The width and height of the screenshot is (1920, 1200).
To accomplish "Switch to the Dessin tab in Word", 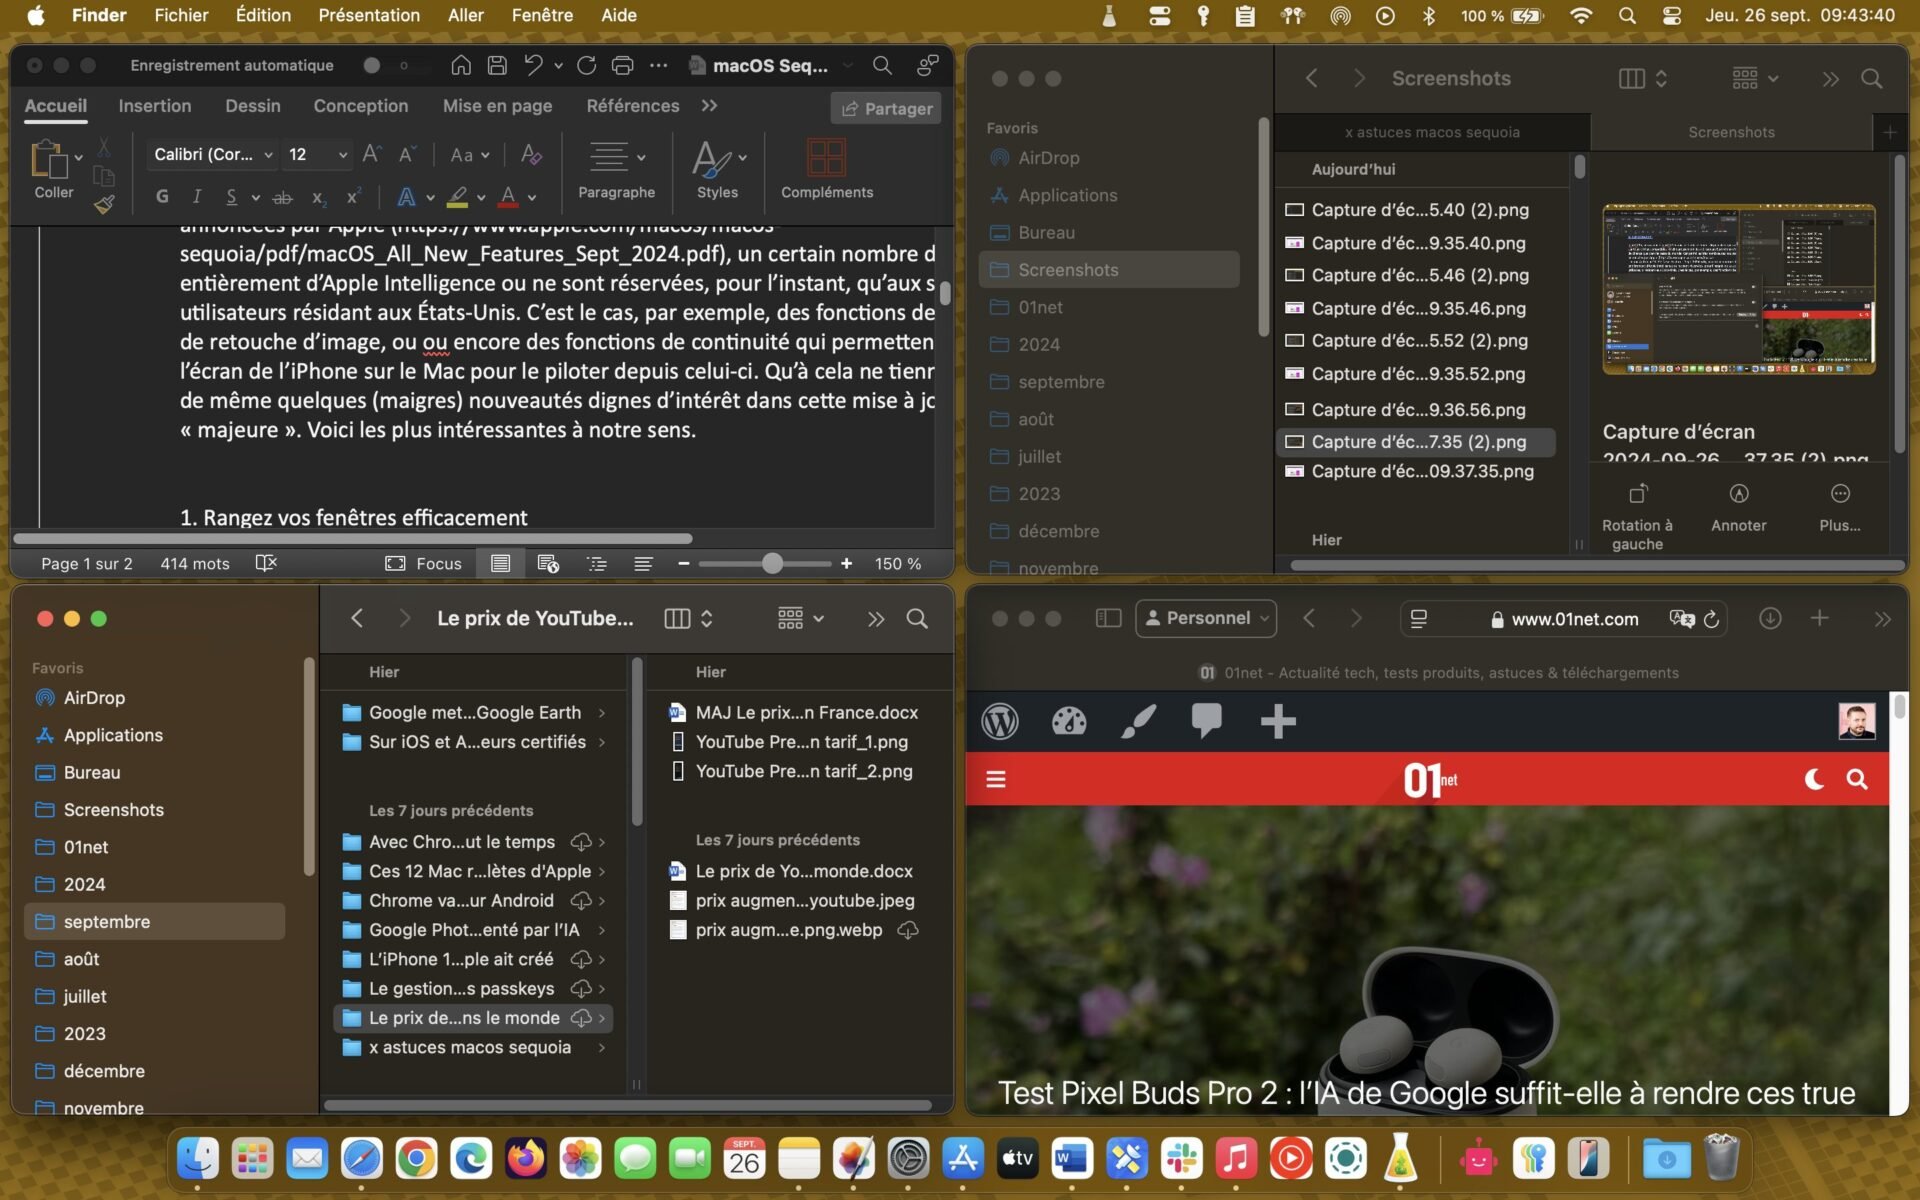I will (252, 106).
